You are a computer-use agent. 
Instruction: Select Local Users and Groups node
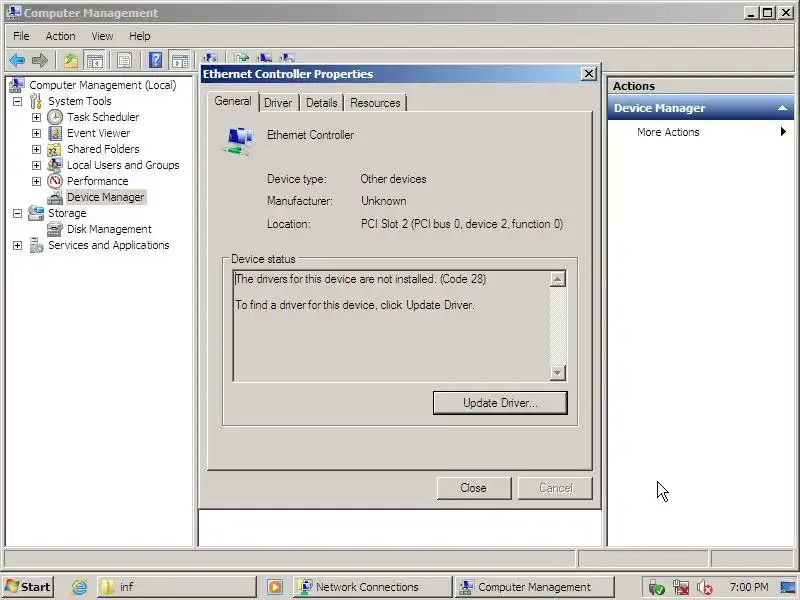point(123,165)
